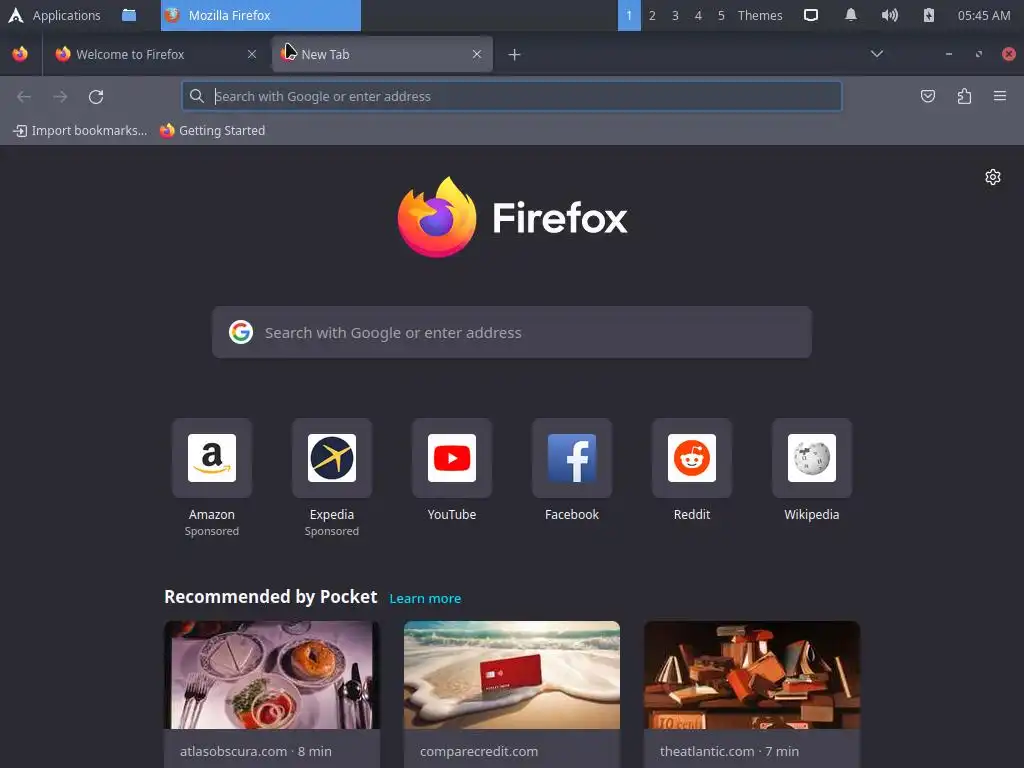Click the battery power icon
Image resolution: width=1024 pixels, height=768 pixels.
coord(929,15)
